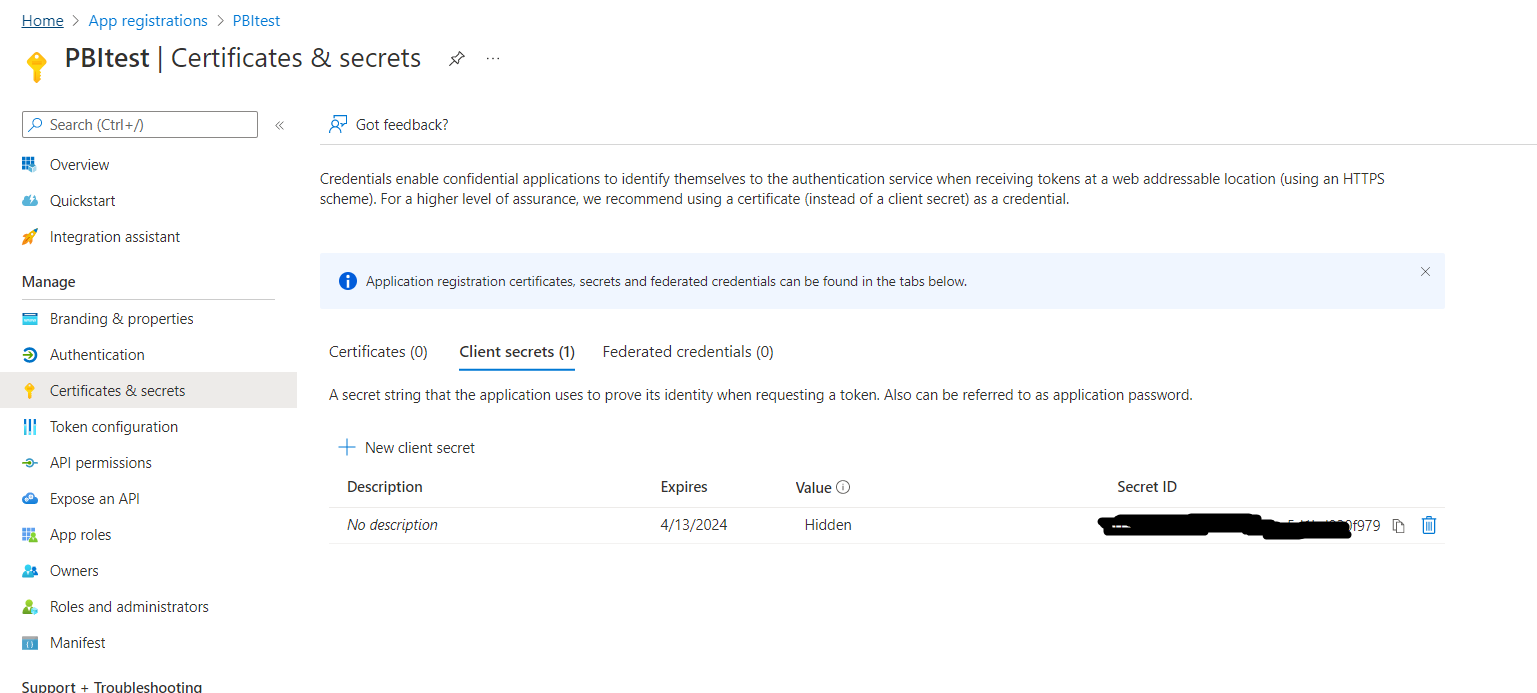This screenshot has width=1537, height=693.
Task: Open Expose an API
Action: click(x=95, y=498)
